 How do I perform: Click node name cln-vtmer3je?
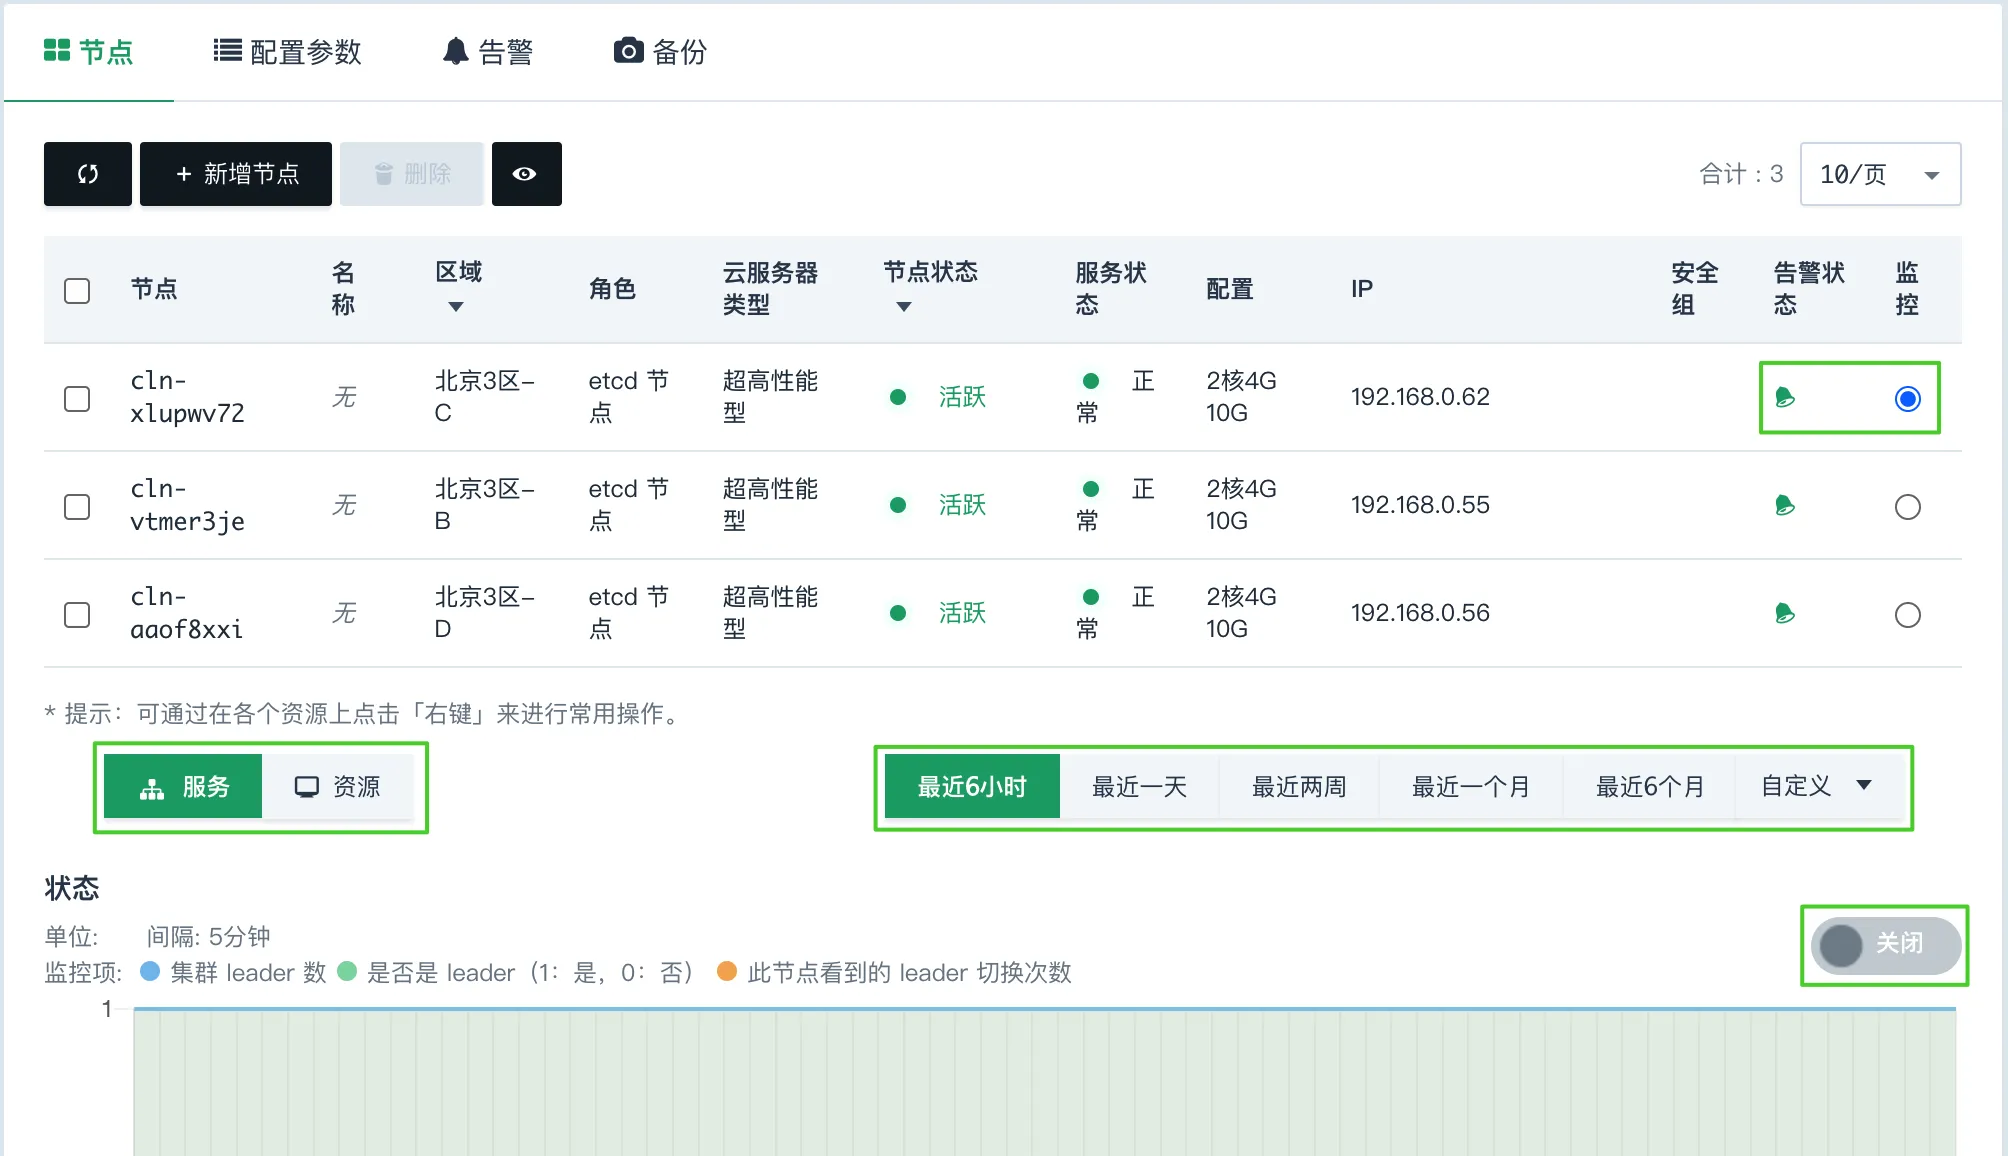point(187,505)
